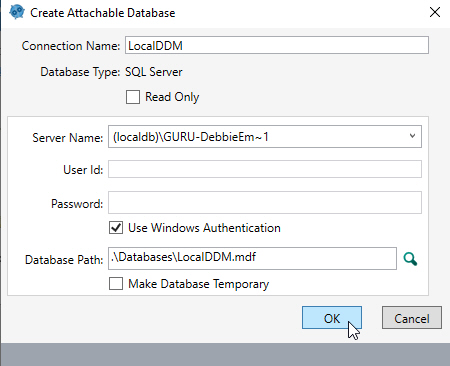Focus the Connection Name field containing LocalDDM
Image resolution: width=450 pixels, height=366 pixels.
[x=277, y=45]
